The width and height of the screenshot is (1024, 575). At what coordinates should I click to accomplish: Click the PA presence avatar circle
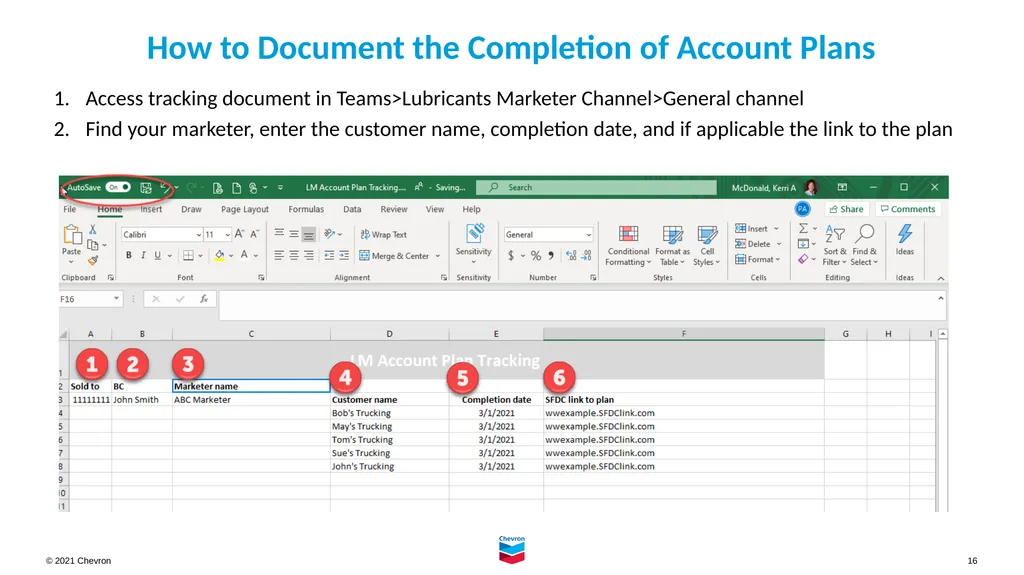803,209
